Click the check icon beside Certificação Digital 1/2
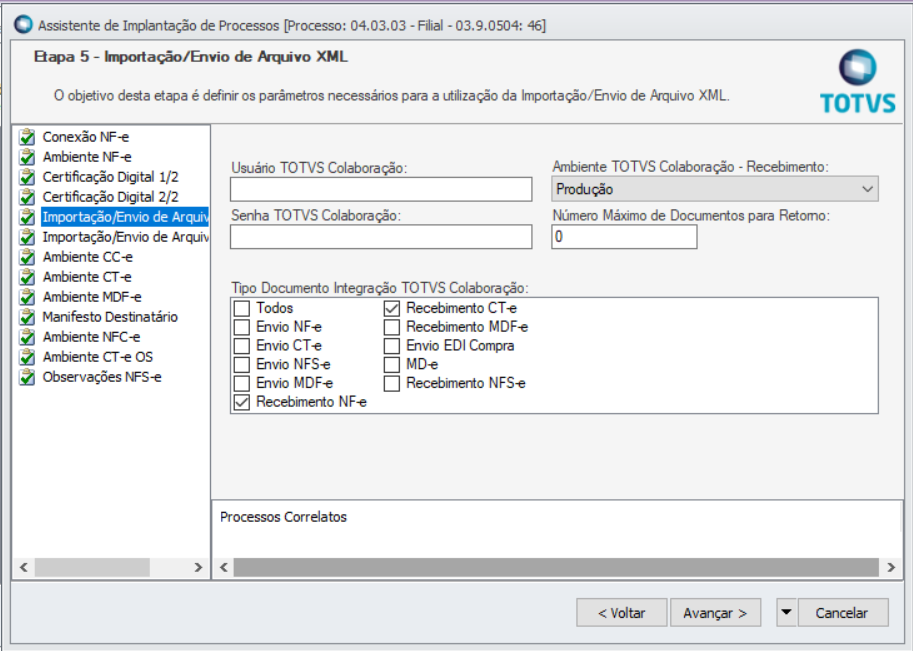 27,177
